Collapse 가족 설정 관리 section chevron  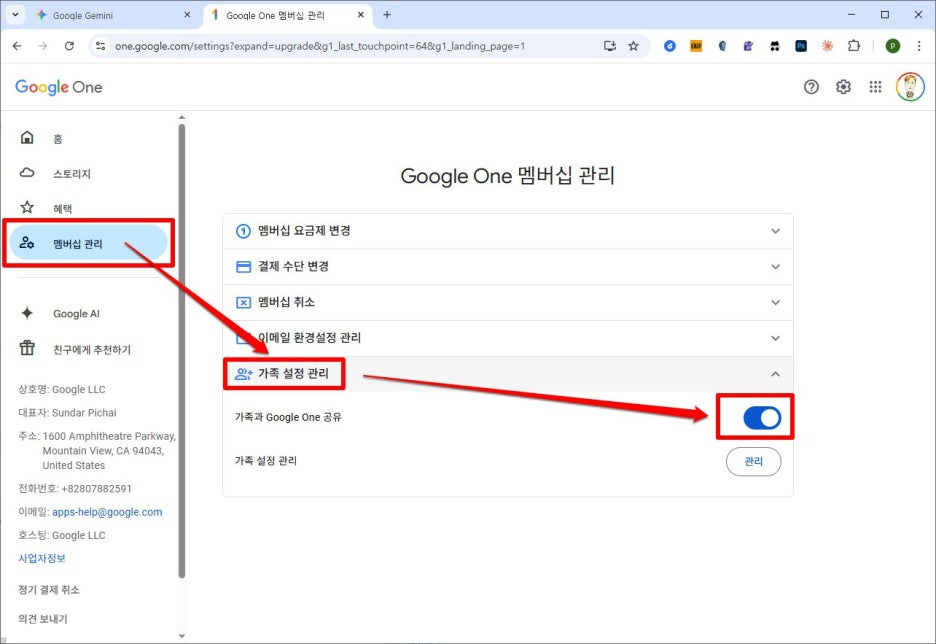click(x=775, y=374)
